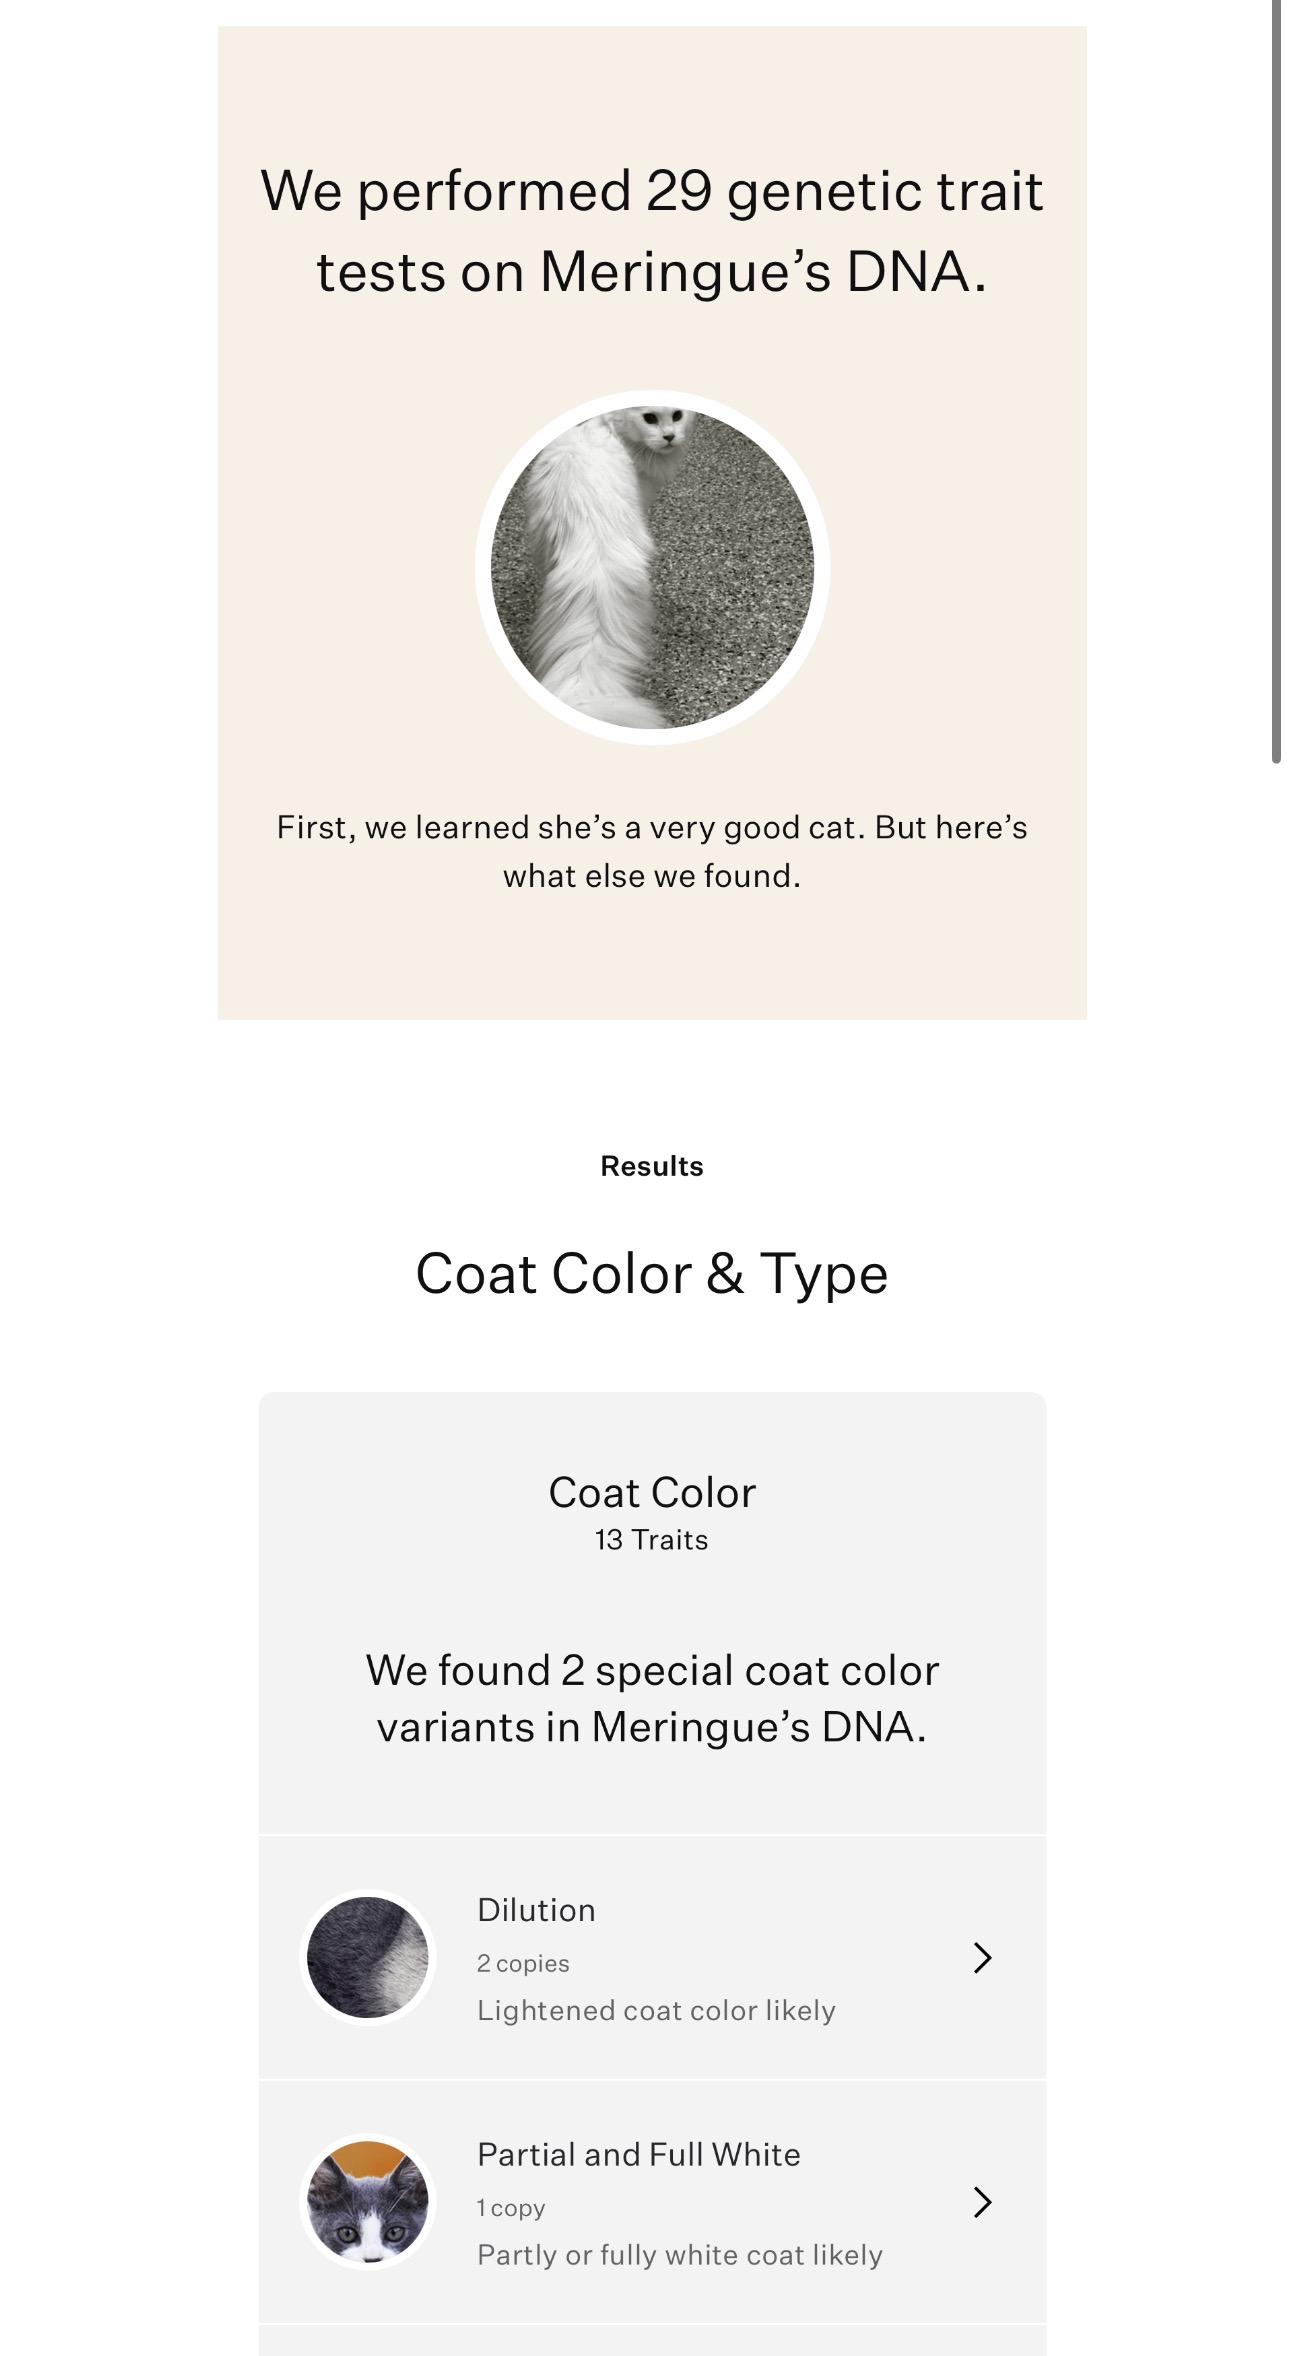
Task: Click the '13 Traits' count label
Action: [652, 1539]
